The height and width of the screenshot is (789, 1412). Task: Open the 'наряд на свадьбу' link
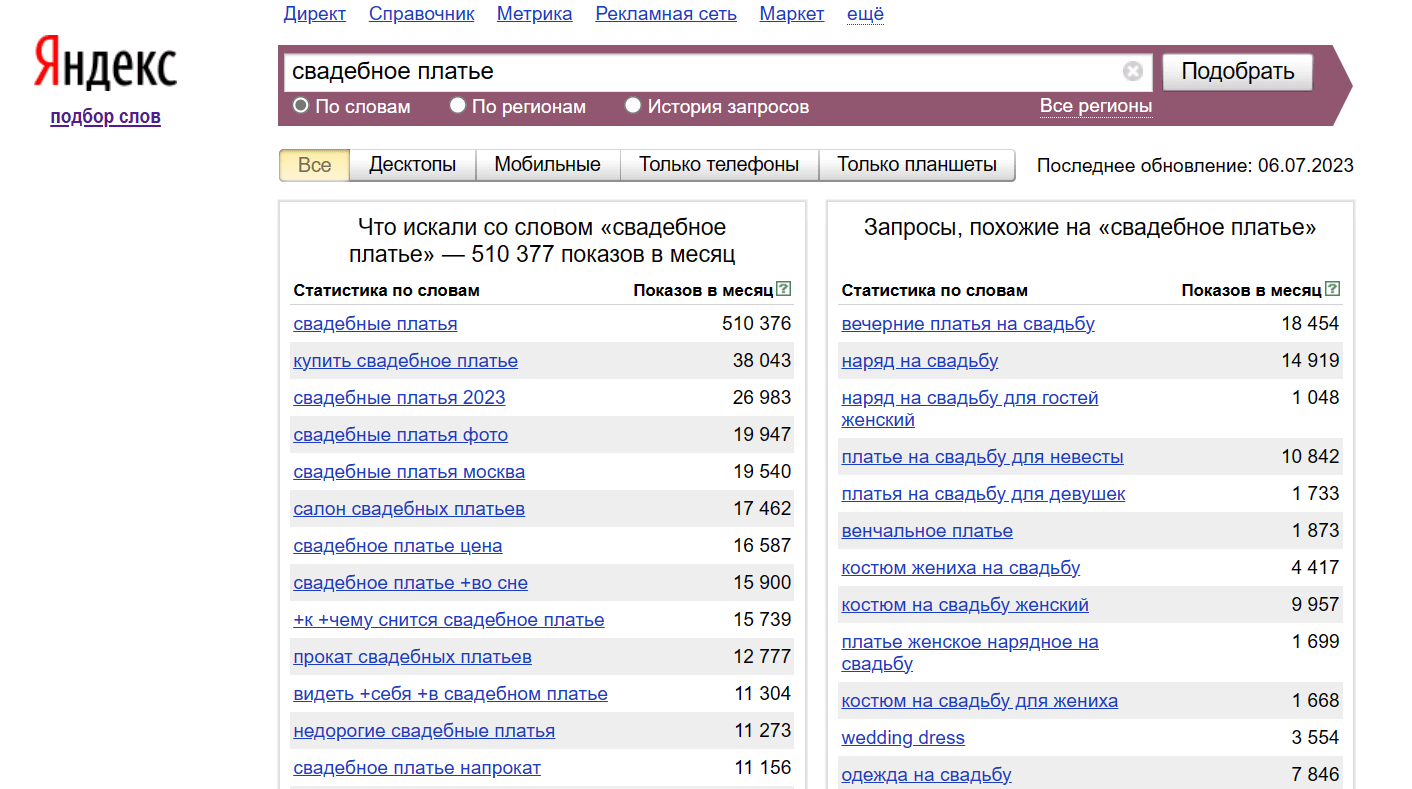920,361
